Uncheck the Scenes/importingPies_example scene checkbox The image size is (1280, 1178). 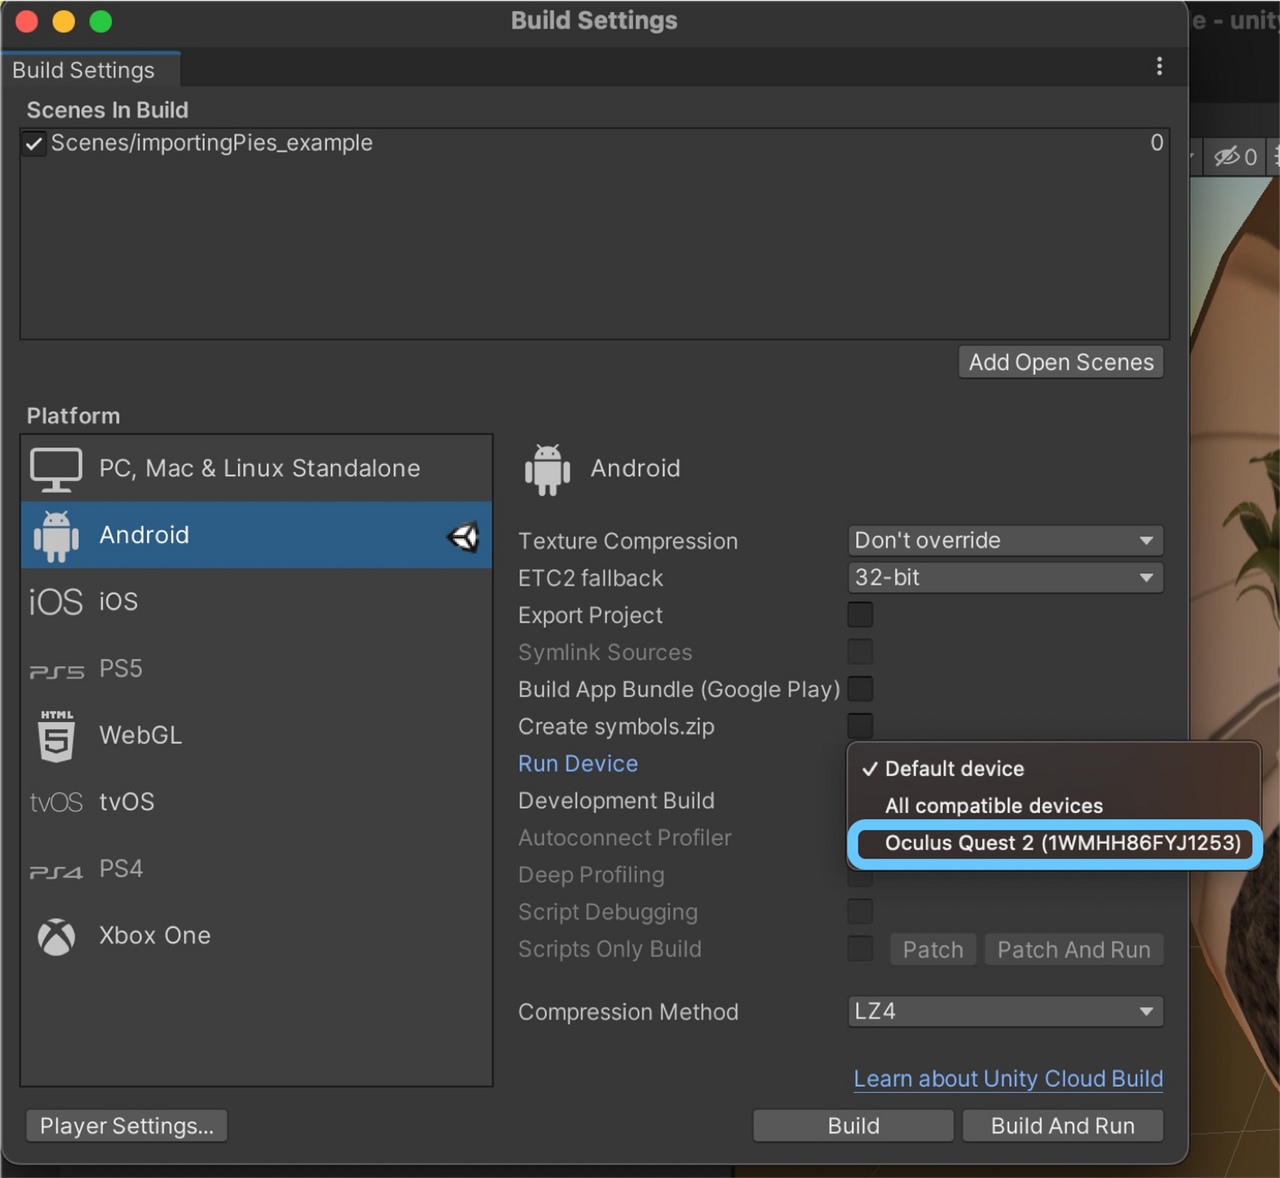click(34, 144)
